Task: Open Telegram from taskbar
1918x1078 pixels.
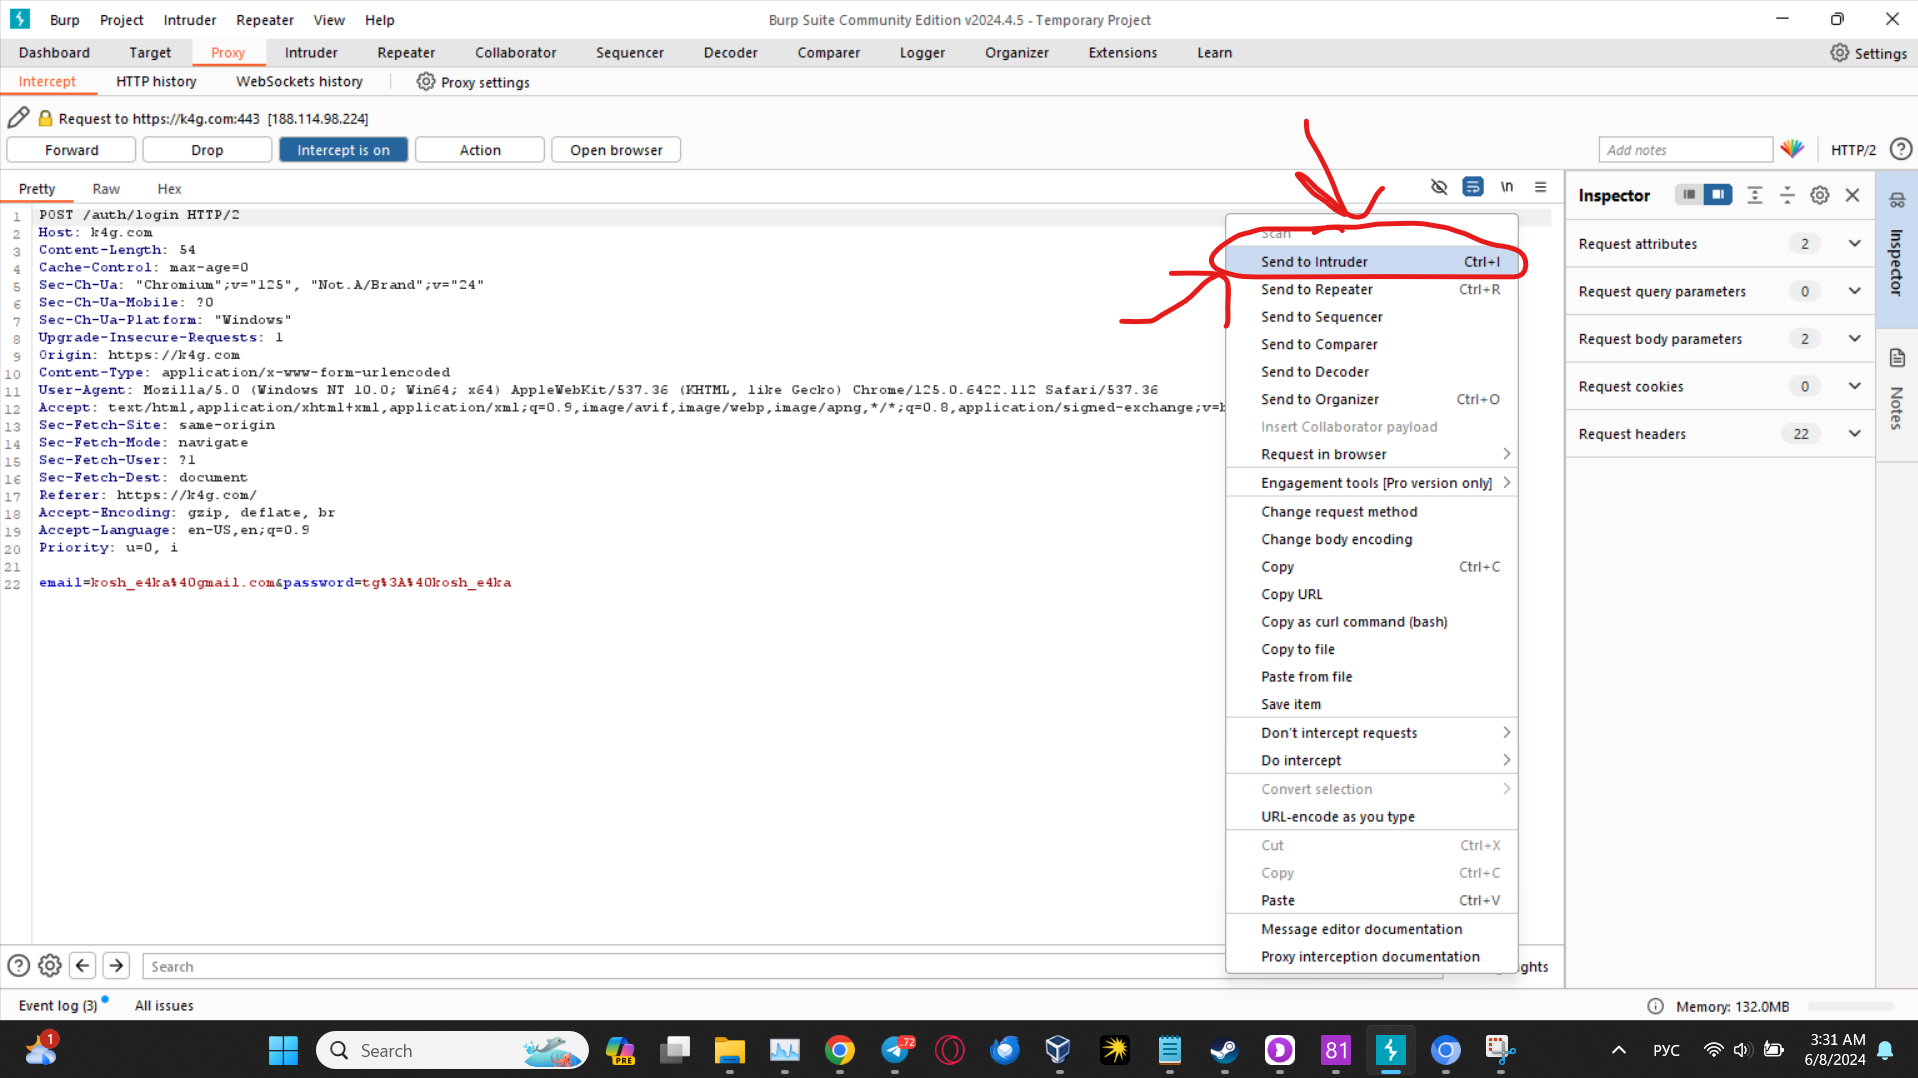Action: [896, 1050]
